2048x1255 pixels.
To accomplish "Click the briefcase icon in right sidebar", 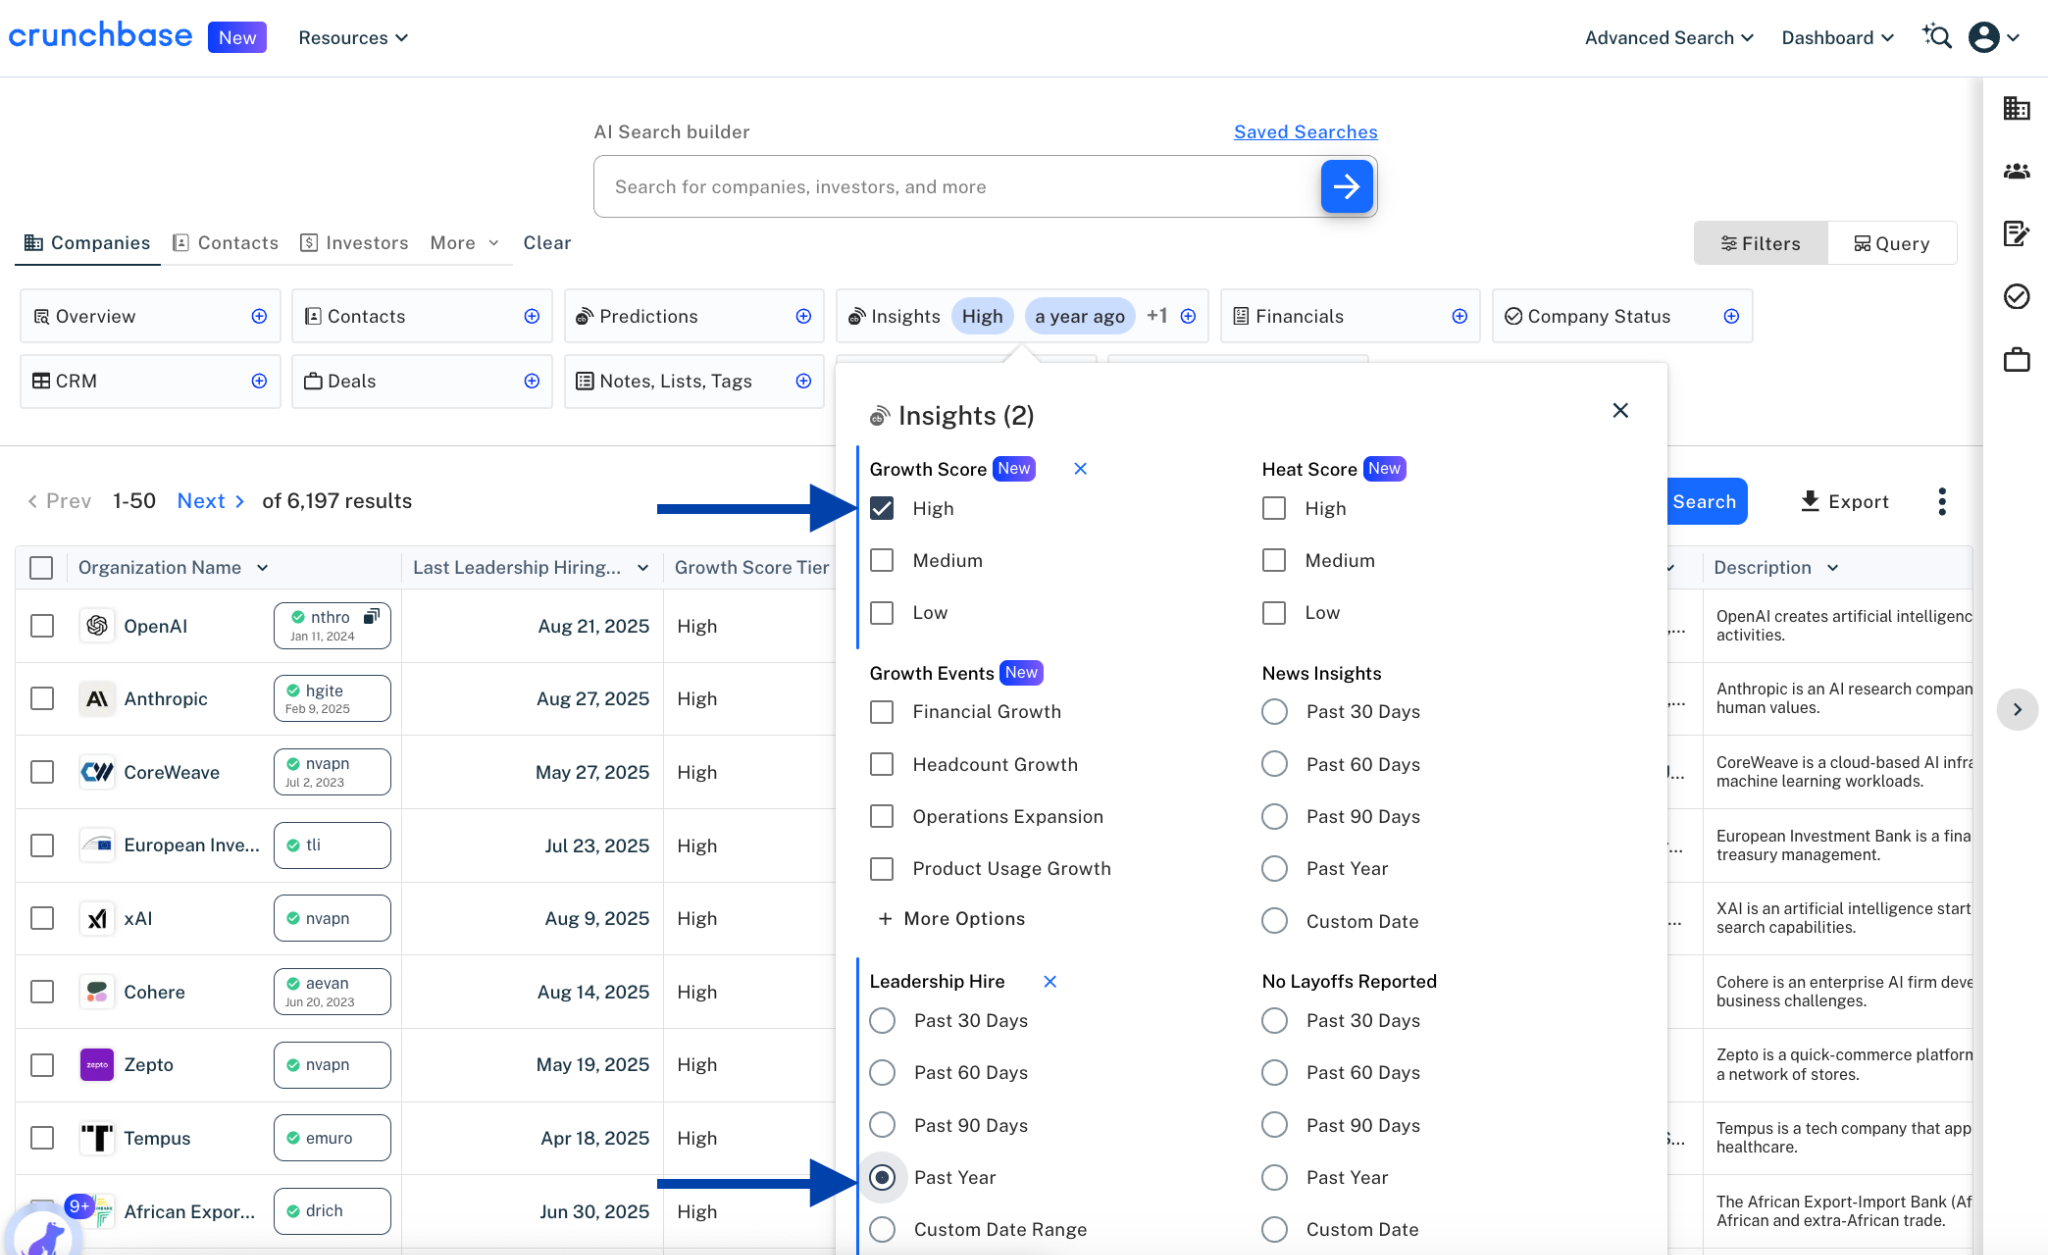I will point(2016,359).
